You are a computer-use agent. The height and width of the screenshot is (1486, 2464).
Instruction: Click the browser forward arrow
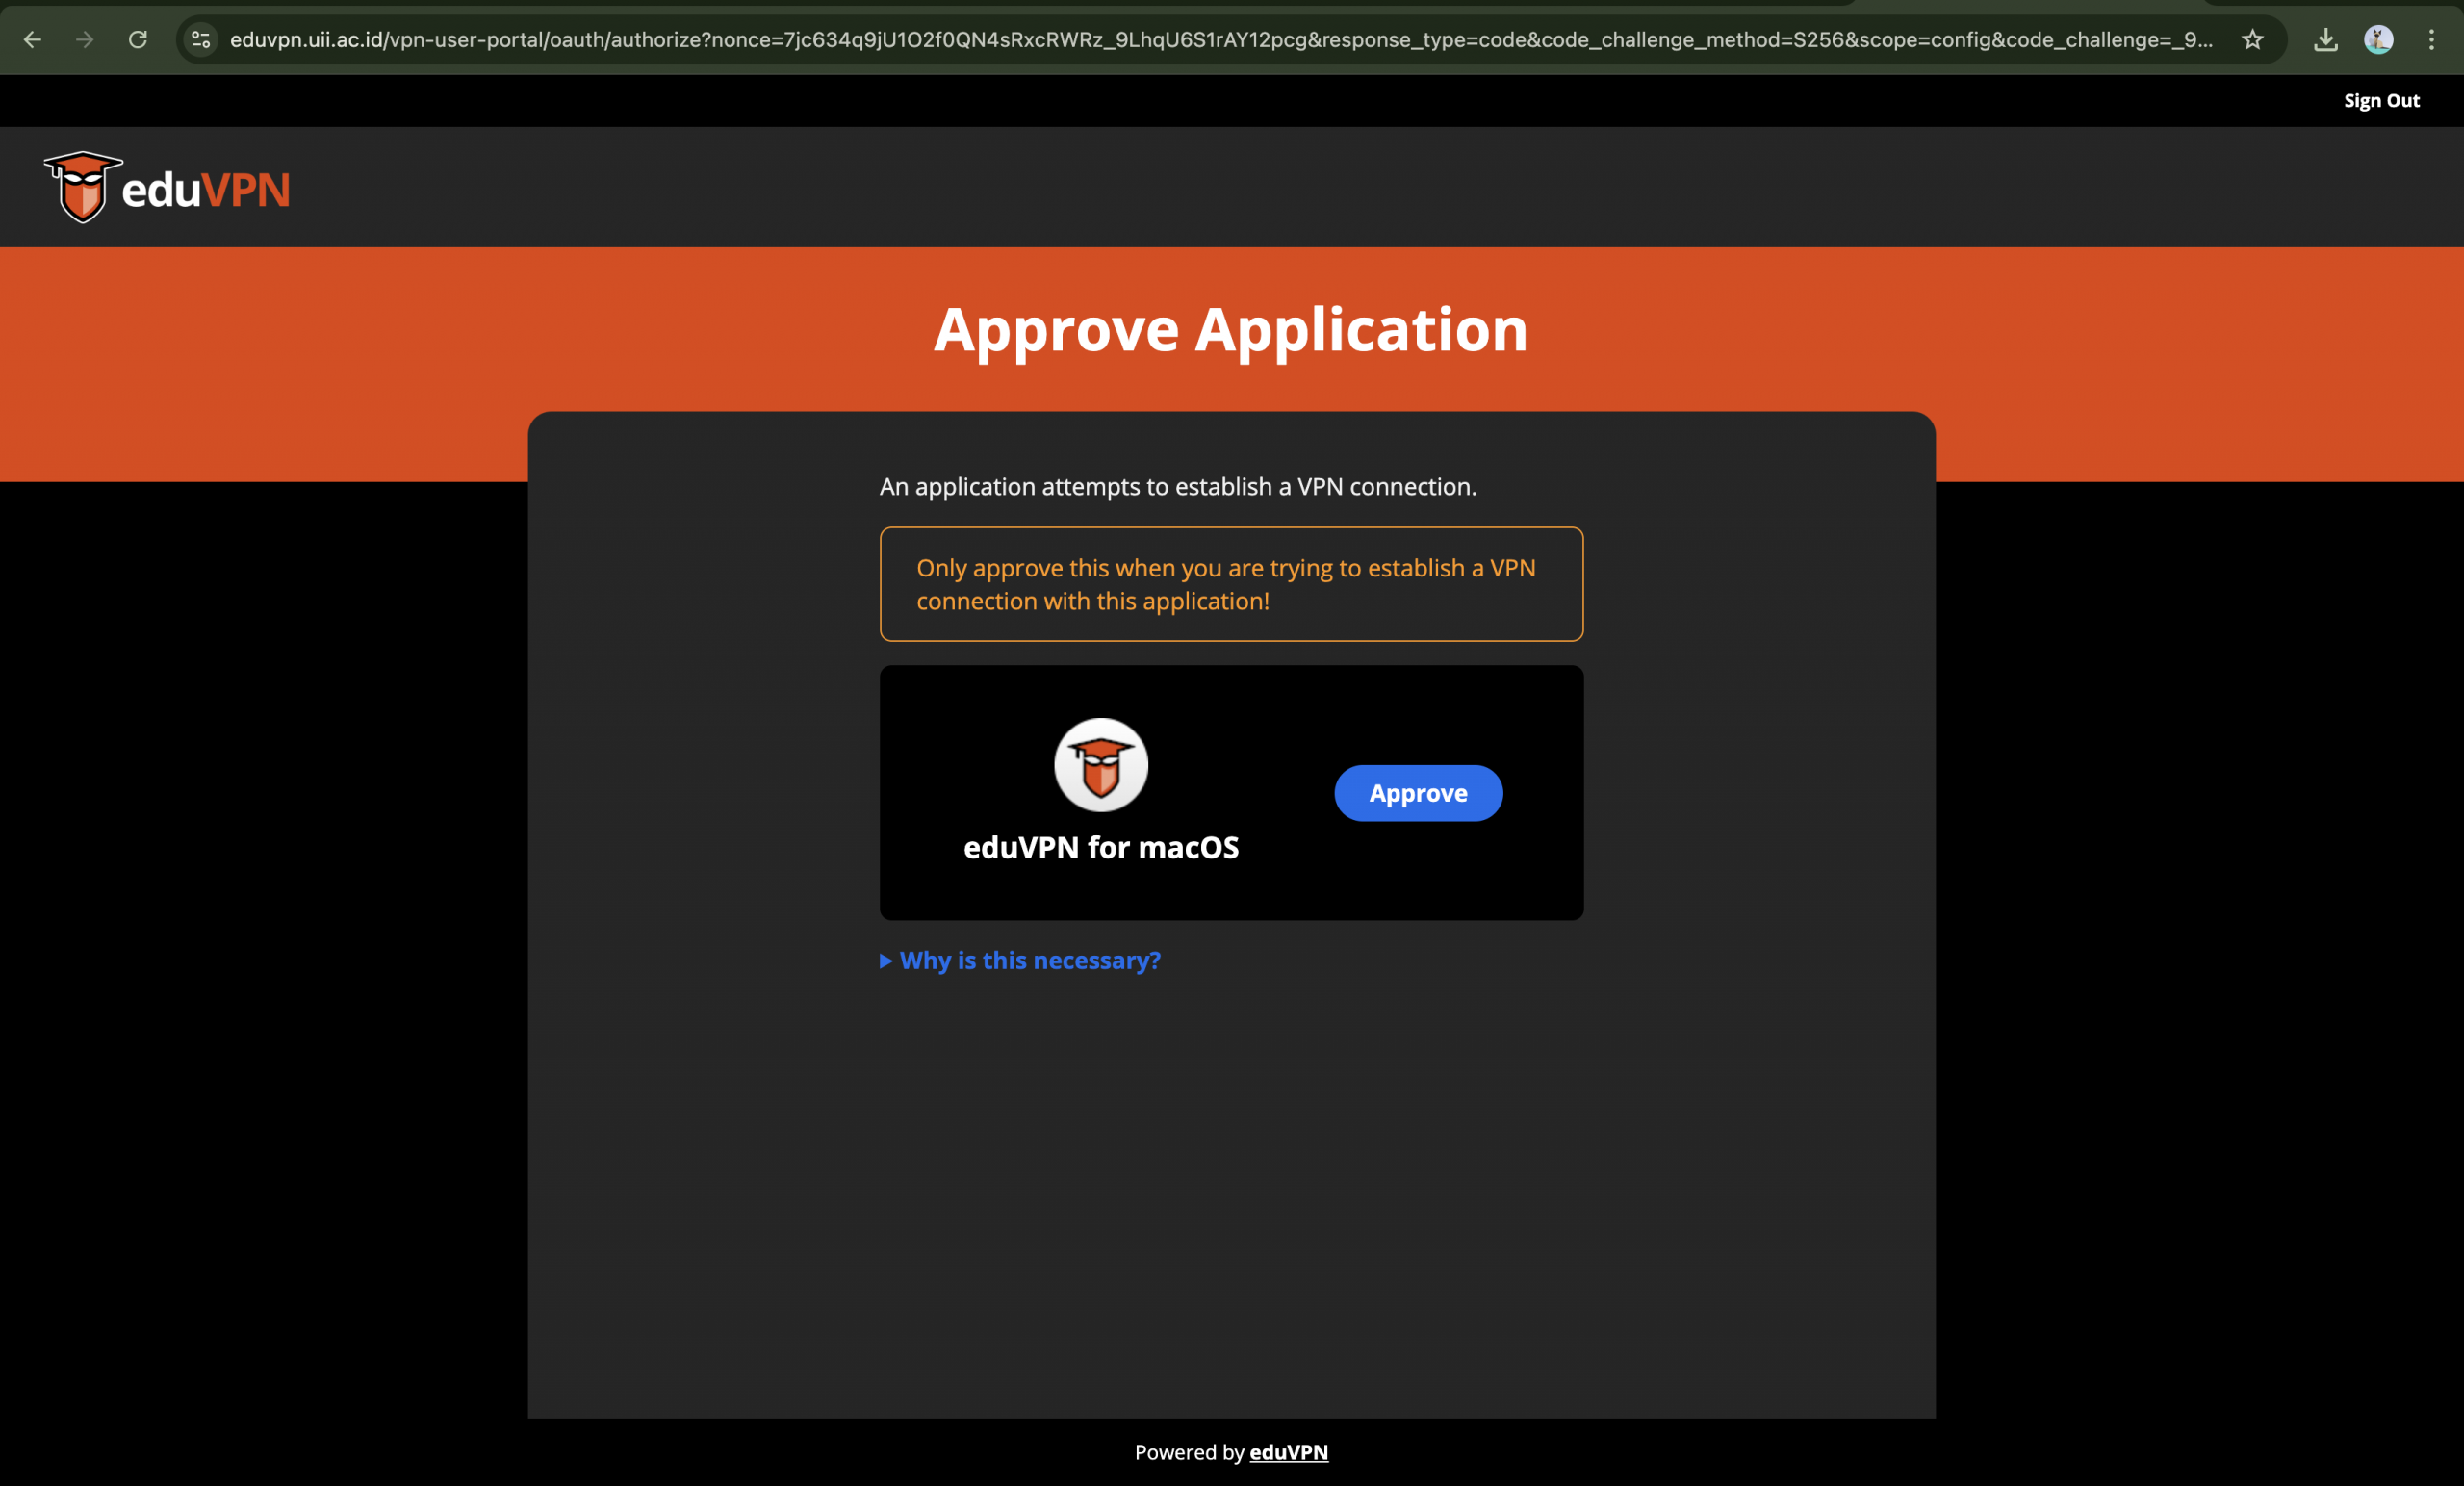tap(85, 40)
